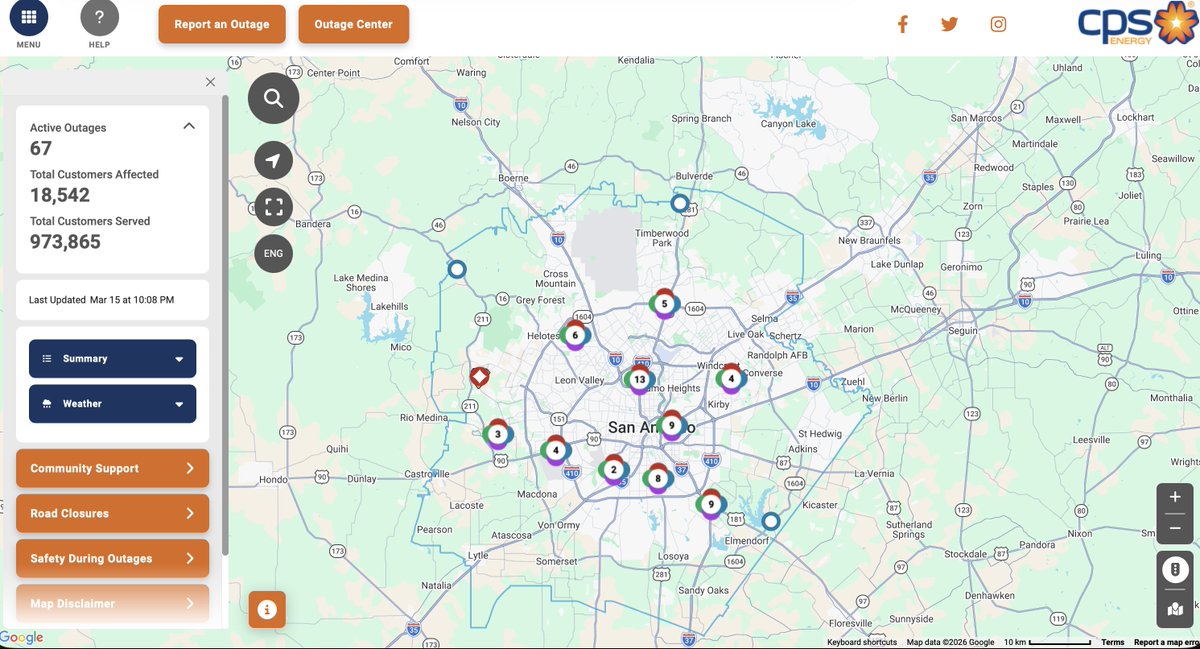This screenshot has width=1200, height=649.
Task: Expand Safety During Outages
Action: pyautogui.click(x=113, y=558)
